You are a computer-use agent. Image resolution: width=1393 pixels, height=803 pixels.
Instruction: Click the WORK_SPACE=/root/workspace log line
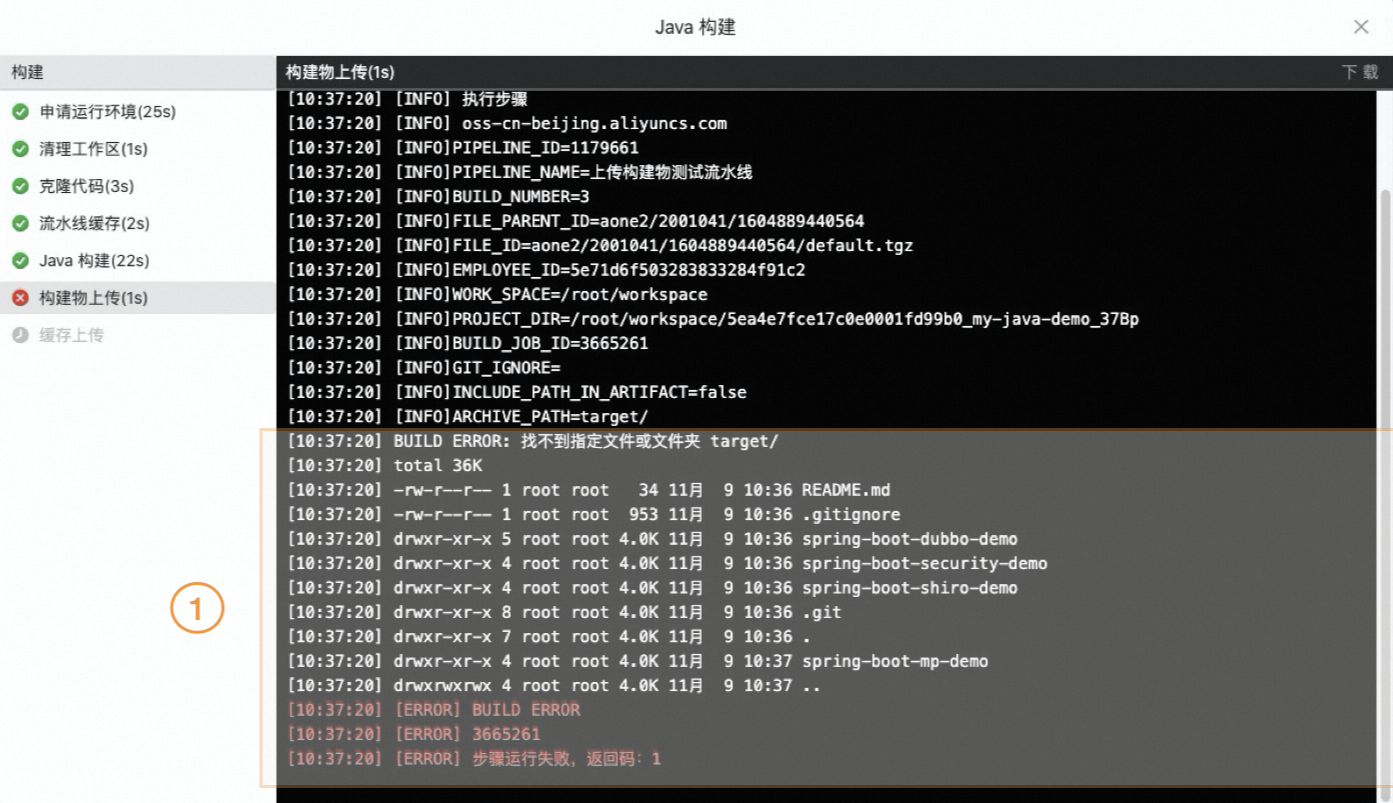click(x=497, y=295)
